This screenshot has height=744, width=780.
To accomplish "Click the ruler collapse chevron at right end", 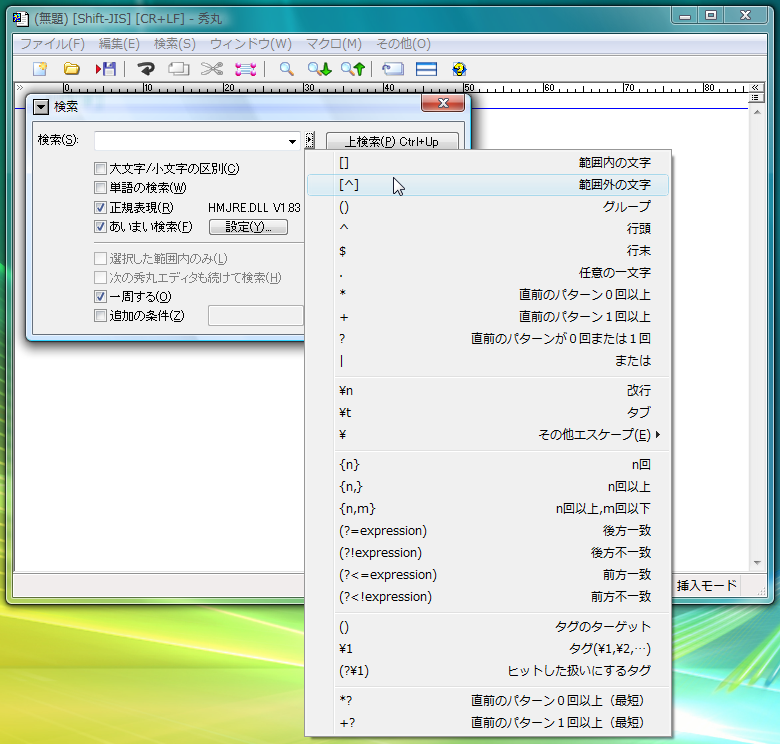I will click(x=755, y=88).
